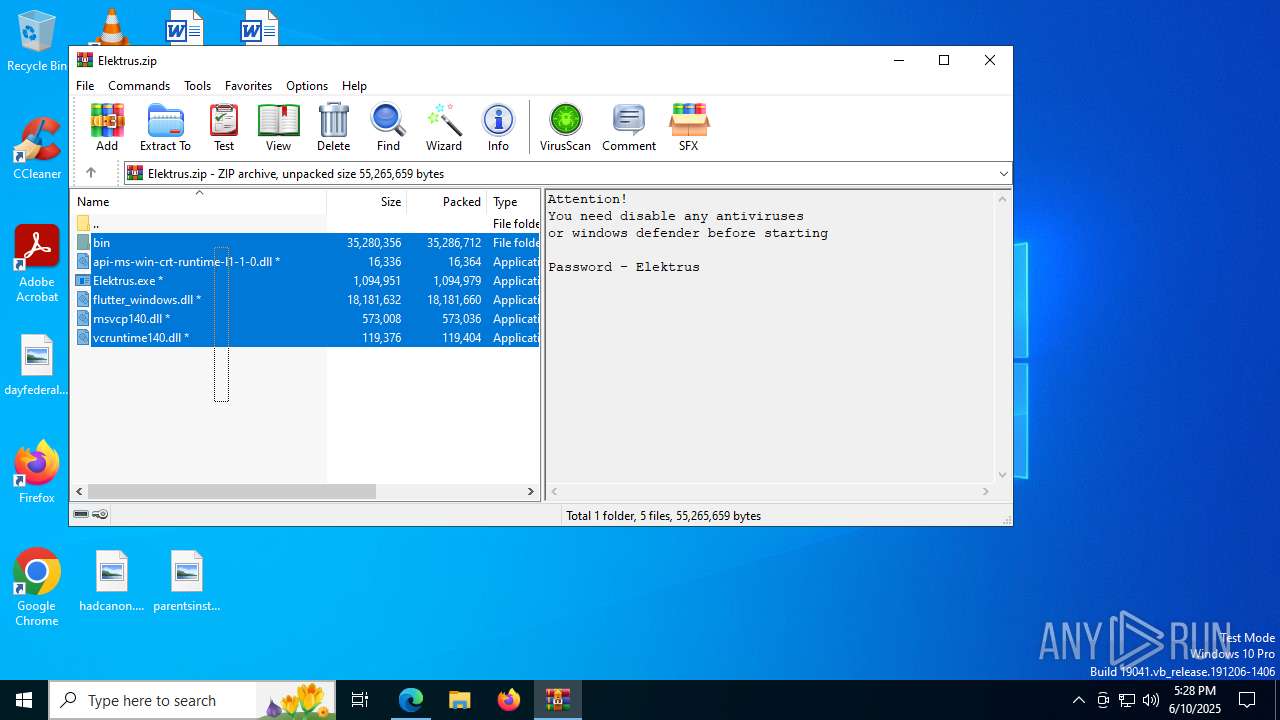Click the key icon in status bar
1280x720 pixels.
click(x=100, y=515)
